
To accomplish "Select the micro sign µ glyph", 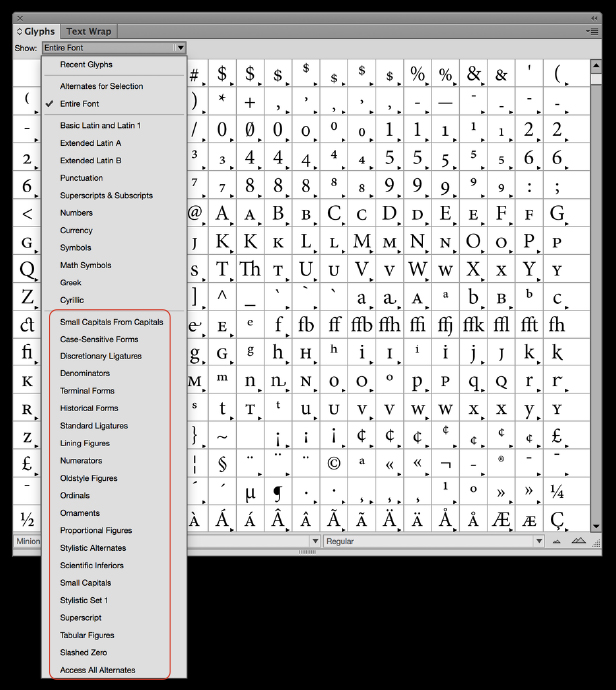I will tap(250, 491).
